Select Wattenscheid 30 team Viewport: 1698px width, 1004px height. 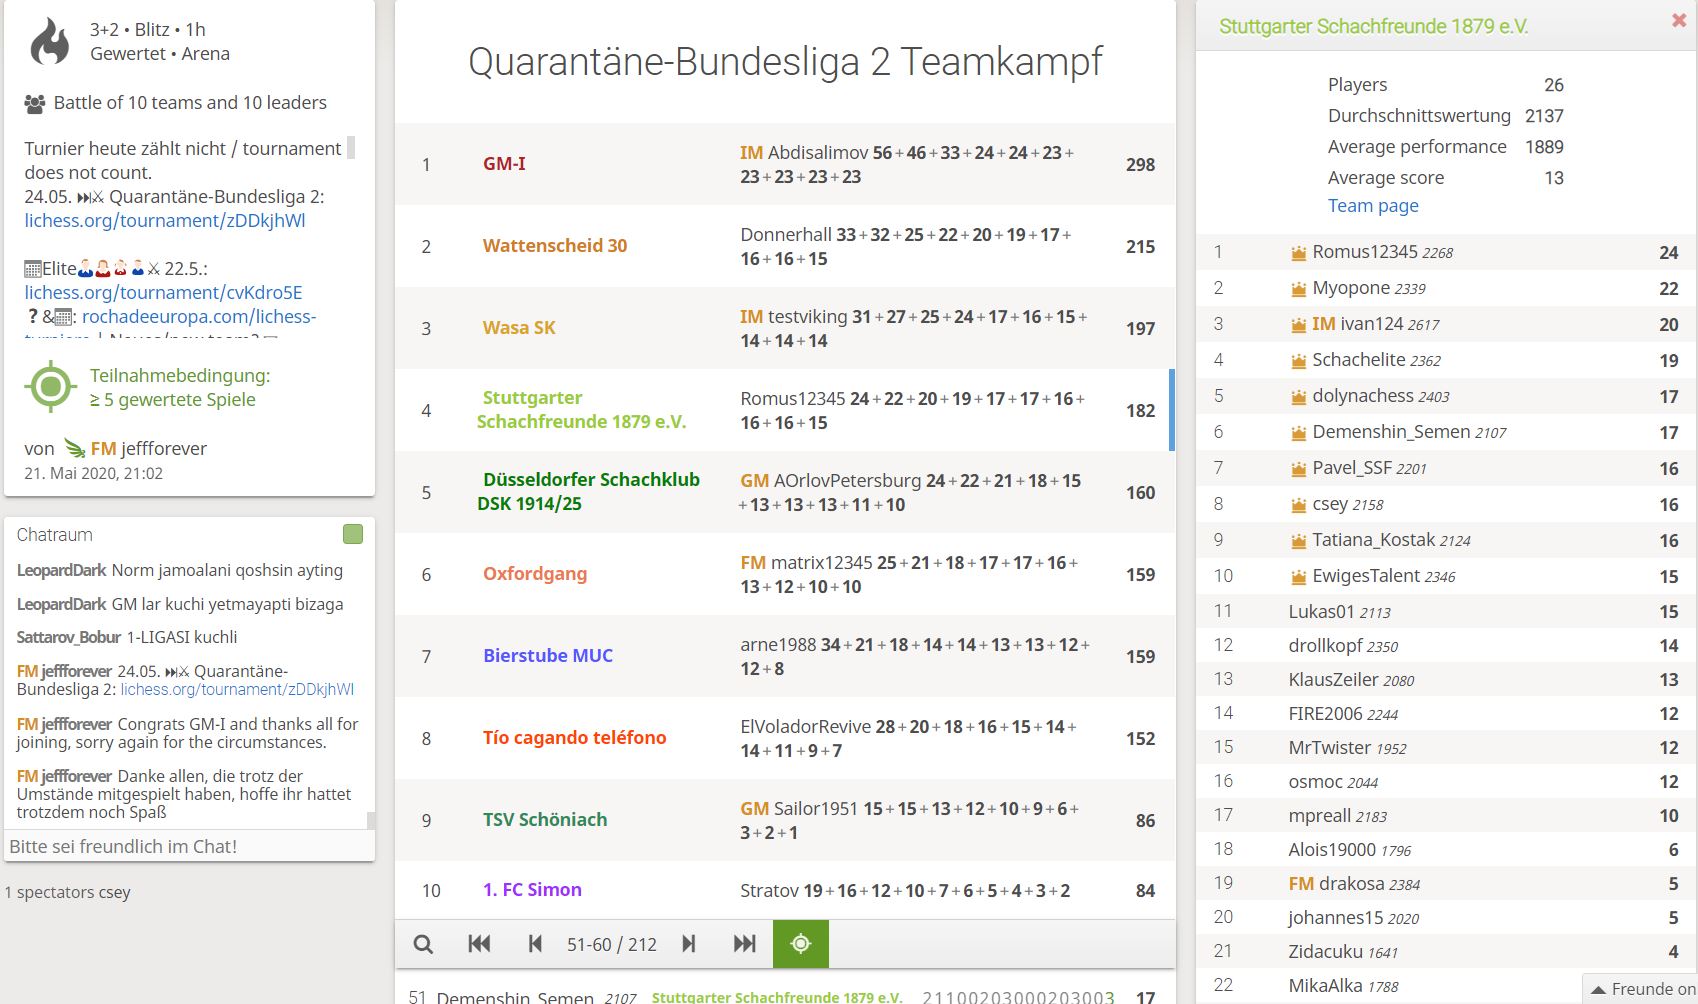(x=785, y=247)
